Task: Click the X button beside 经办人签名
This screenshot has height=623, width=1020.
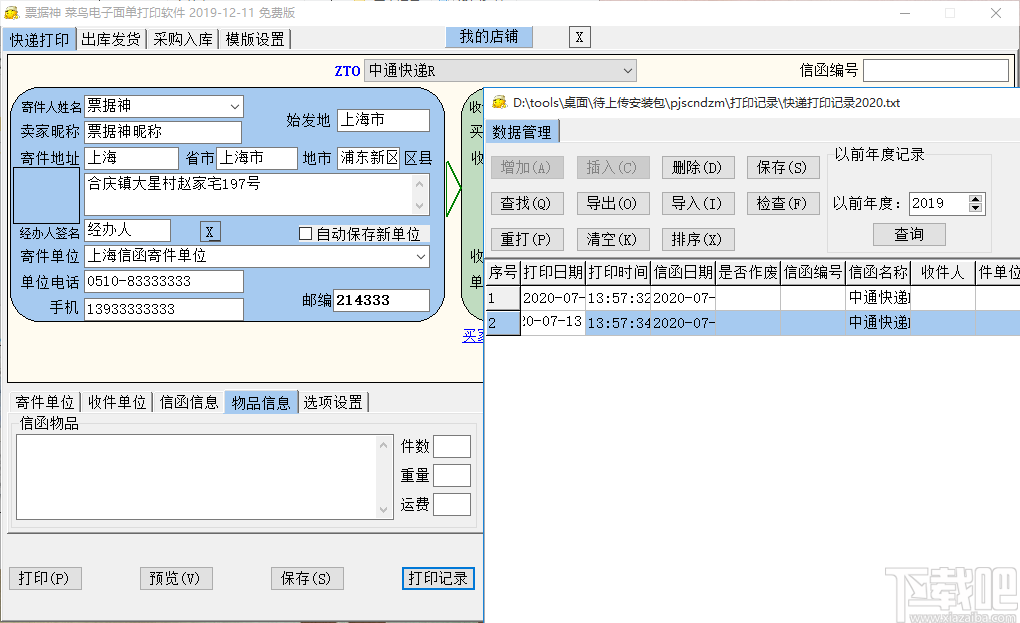Action: tap(209, 232)
